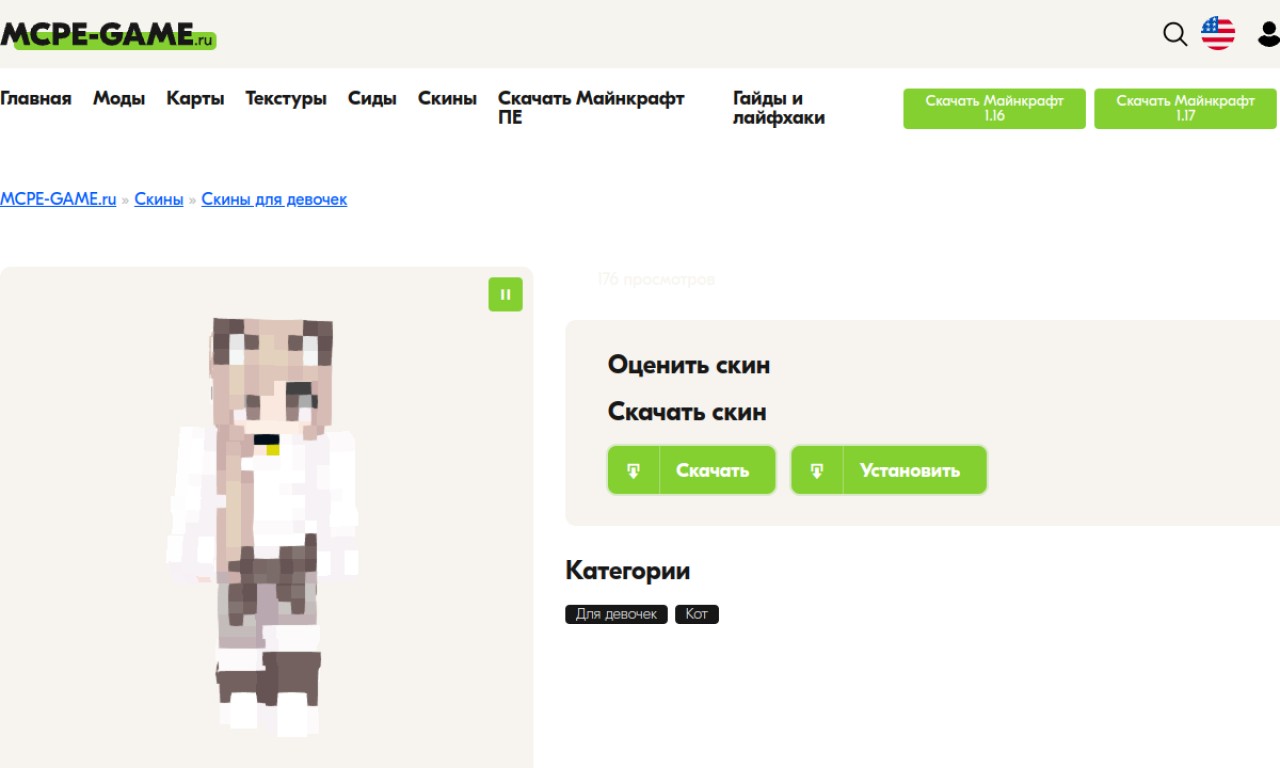Open Гайды и лайфхаки menu item
The height and width of the screenshot is (768, 1280).
[779, 107]
